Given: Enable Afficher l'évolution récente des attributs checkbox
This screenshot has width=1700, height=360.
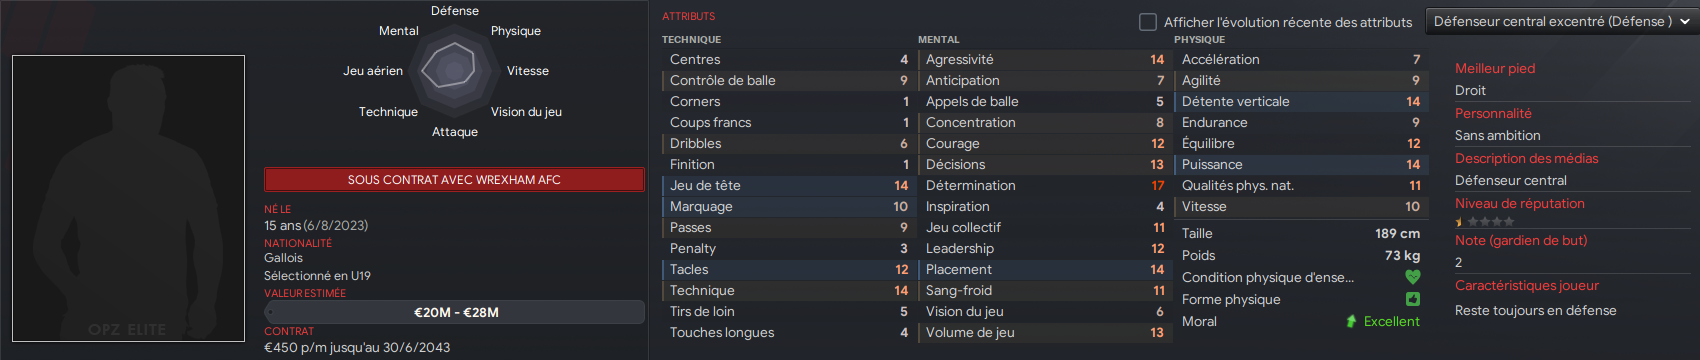Looking at the screenshot, I should coord(1148,22).
